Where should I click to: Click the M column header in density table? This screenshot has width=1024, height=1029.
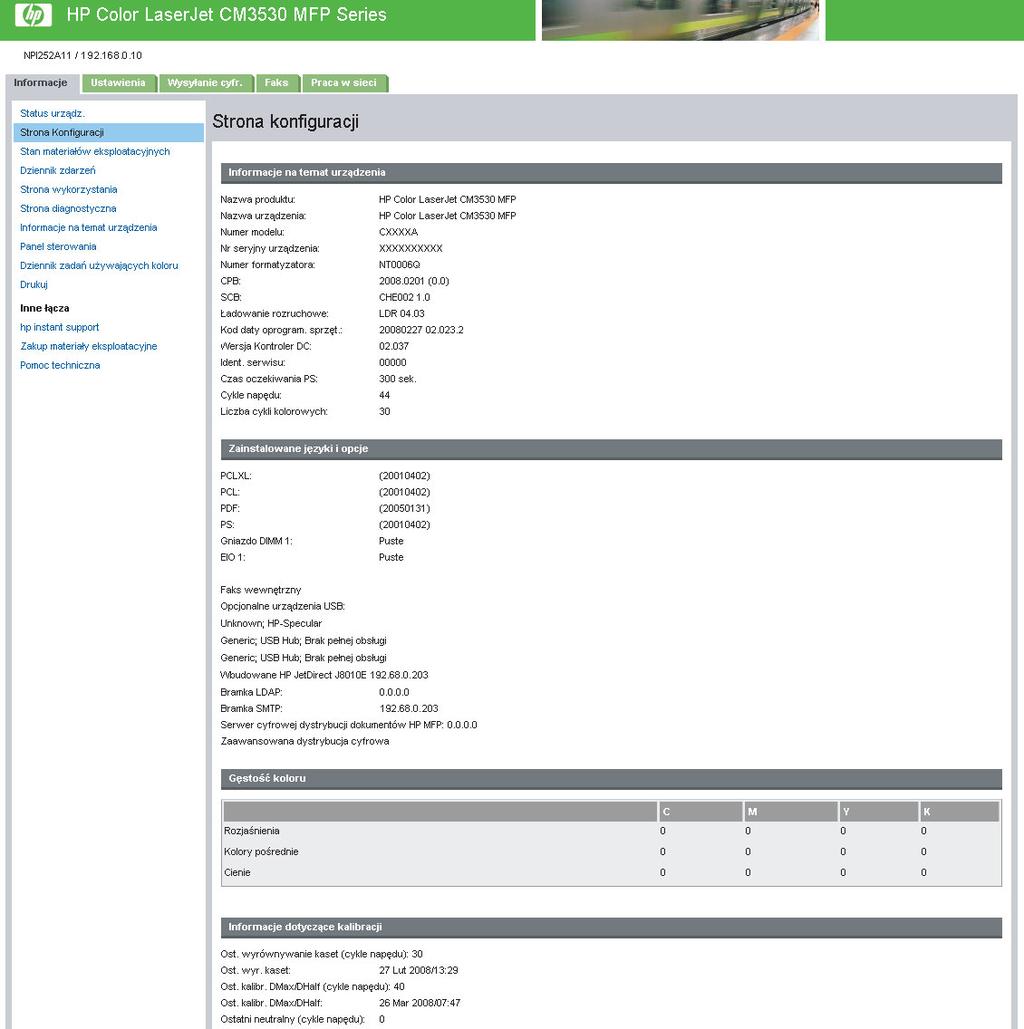(x=790, y=812)
